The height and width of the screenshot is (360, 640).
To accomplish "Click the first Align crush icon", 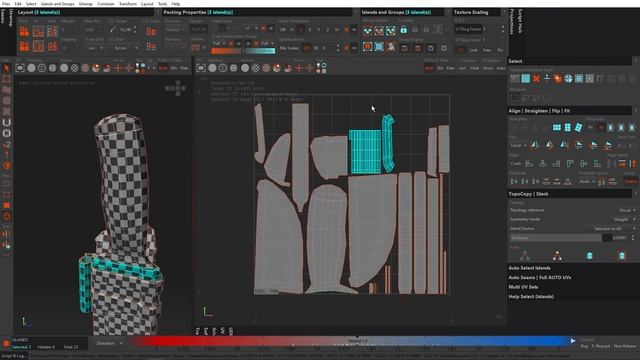I will (x=529, y=164).
